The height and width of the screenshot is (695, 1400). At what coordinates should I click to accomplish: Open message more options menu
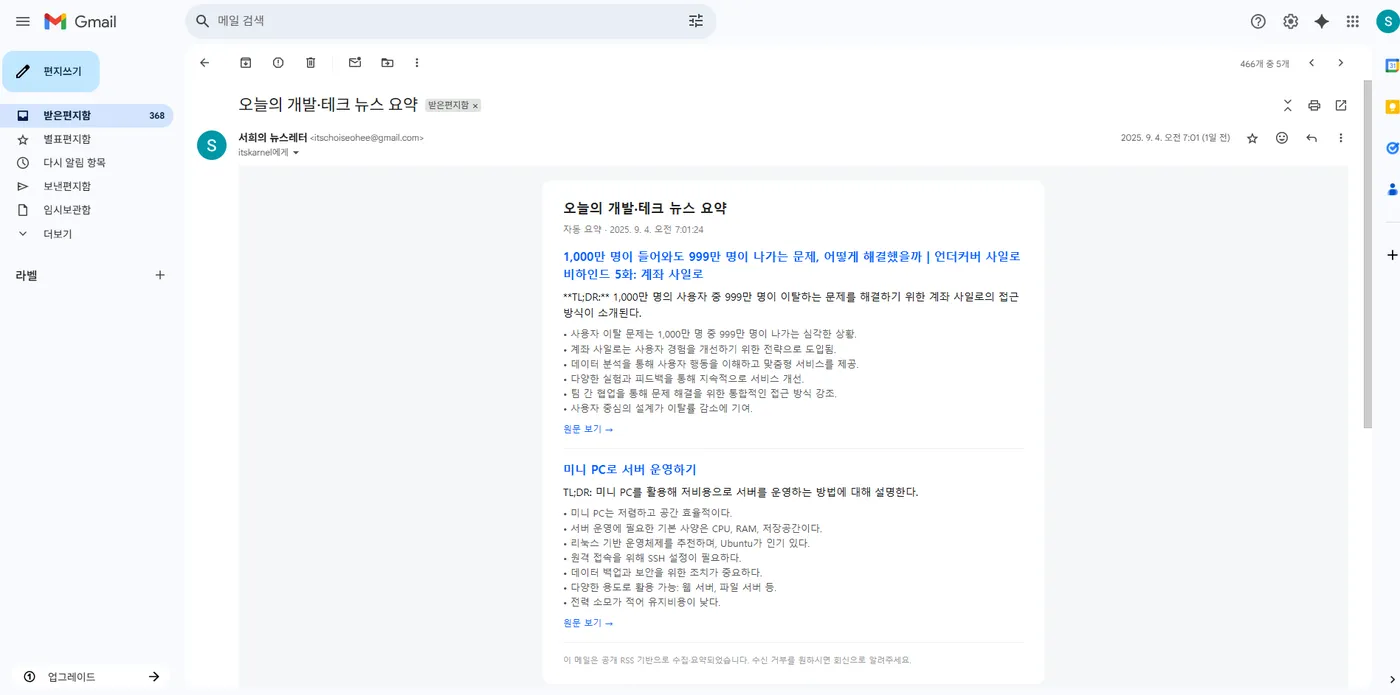(1341, 138)
